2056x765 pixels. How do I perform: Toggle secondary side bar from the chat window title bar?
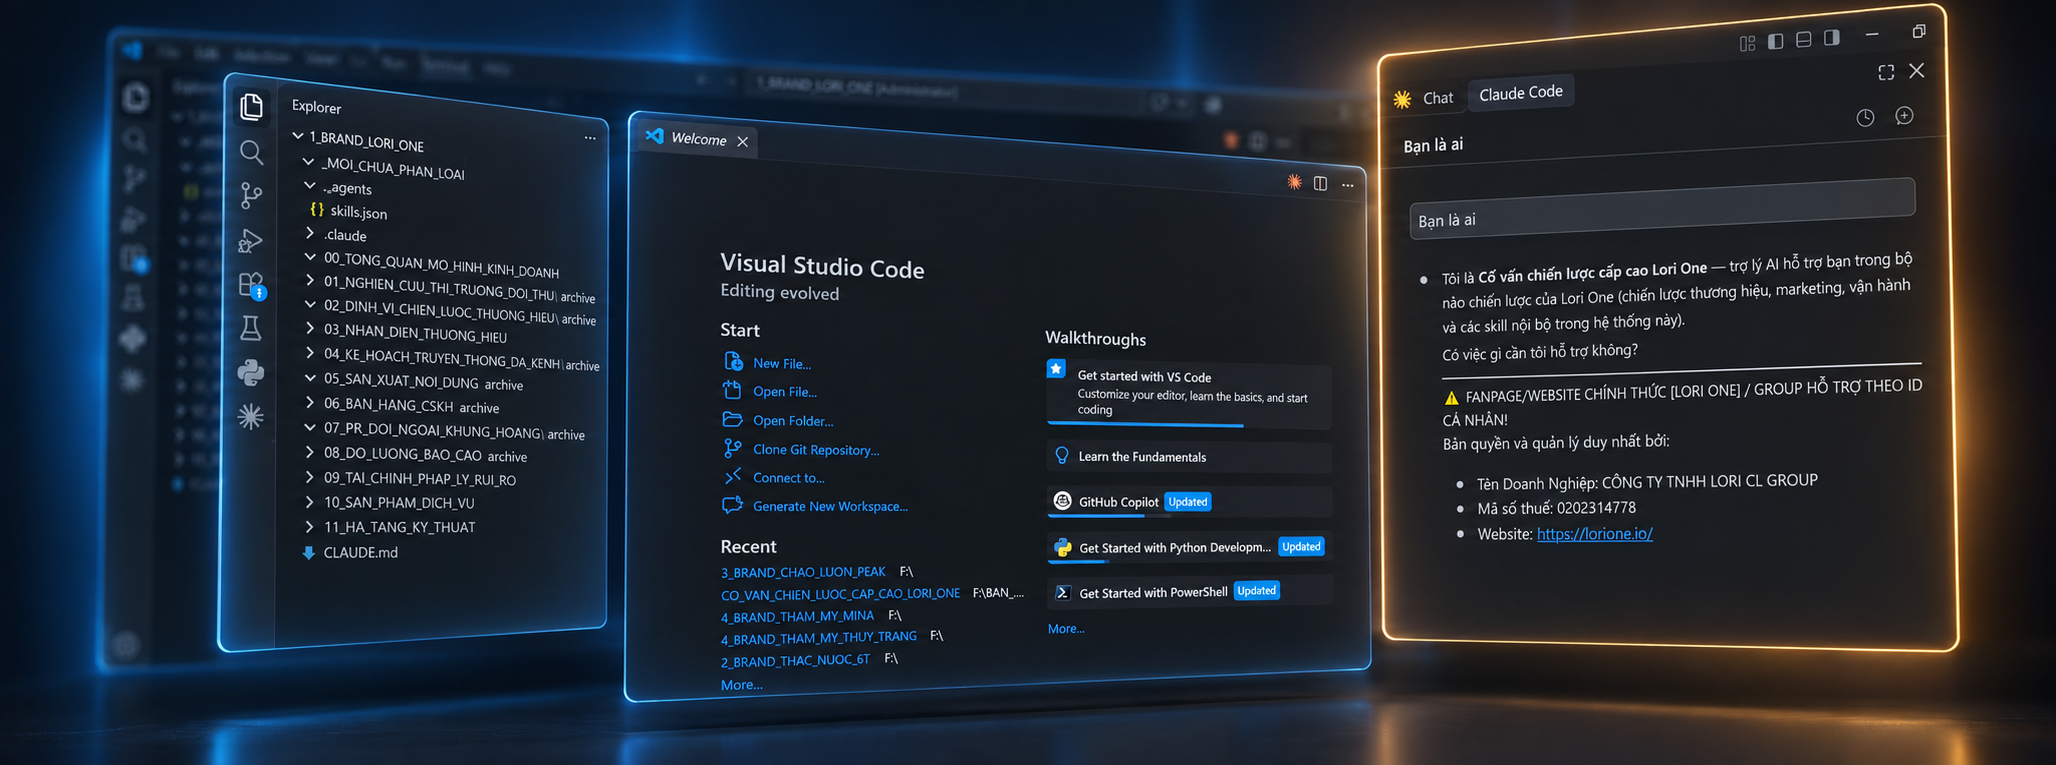coord(1832,38)
